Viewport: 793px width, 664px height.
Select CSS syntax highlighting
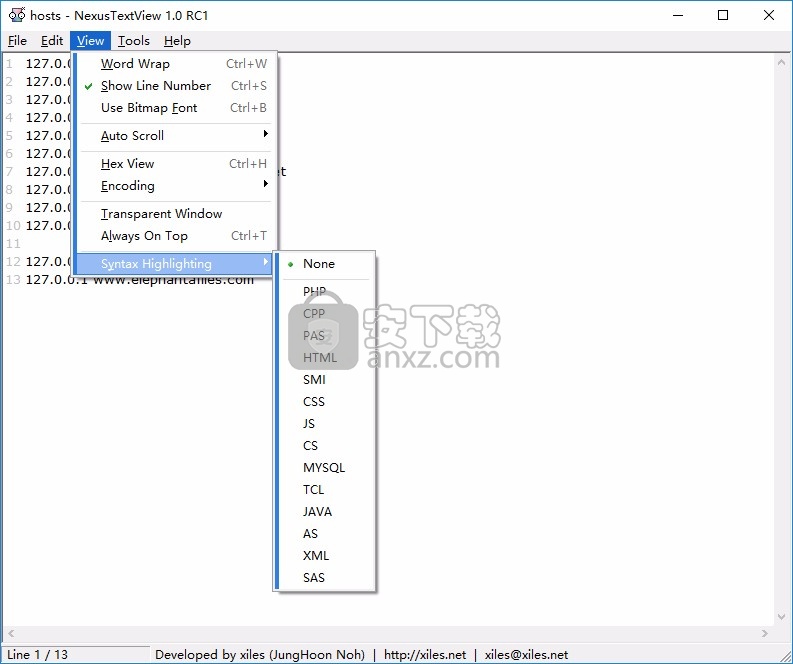(x=327, y=402)
